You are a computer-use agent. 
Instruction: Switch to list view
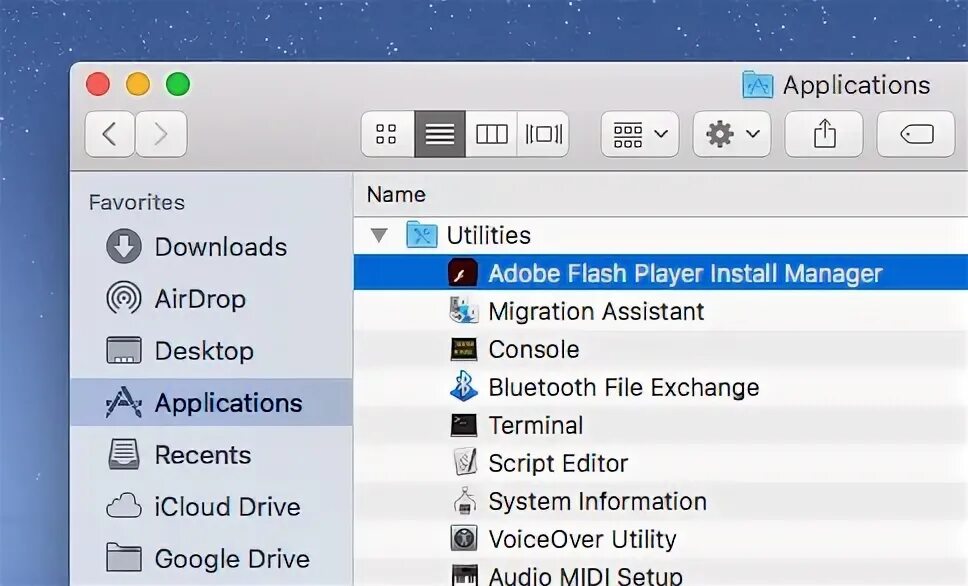(440, 134)
